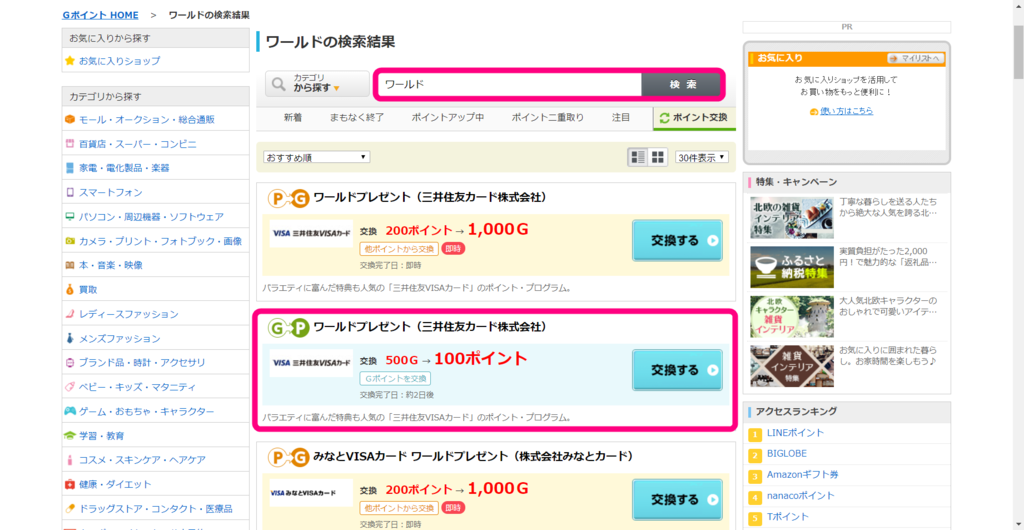Open LINEポイント in access ranking
The image size is (1024, 530).
(x=795, y=433)
